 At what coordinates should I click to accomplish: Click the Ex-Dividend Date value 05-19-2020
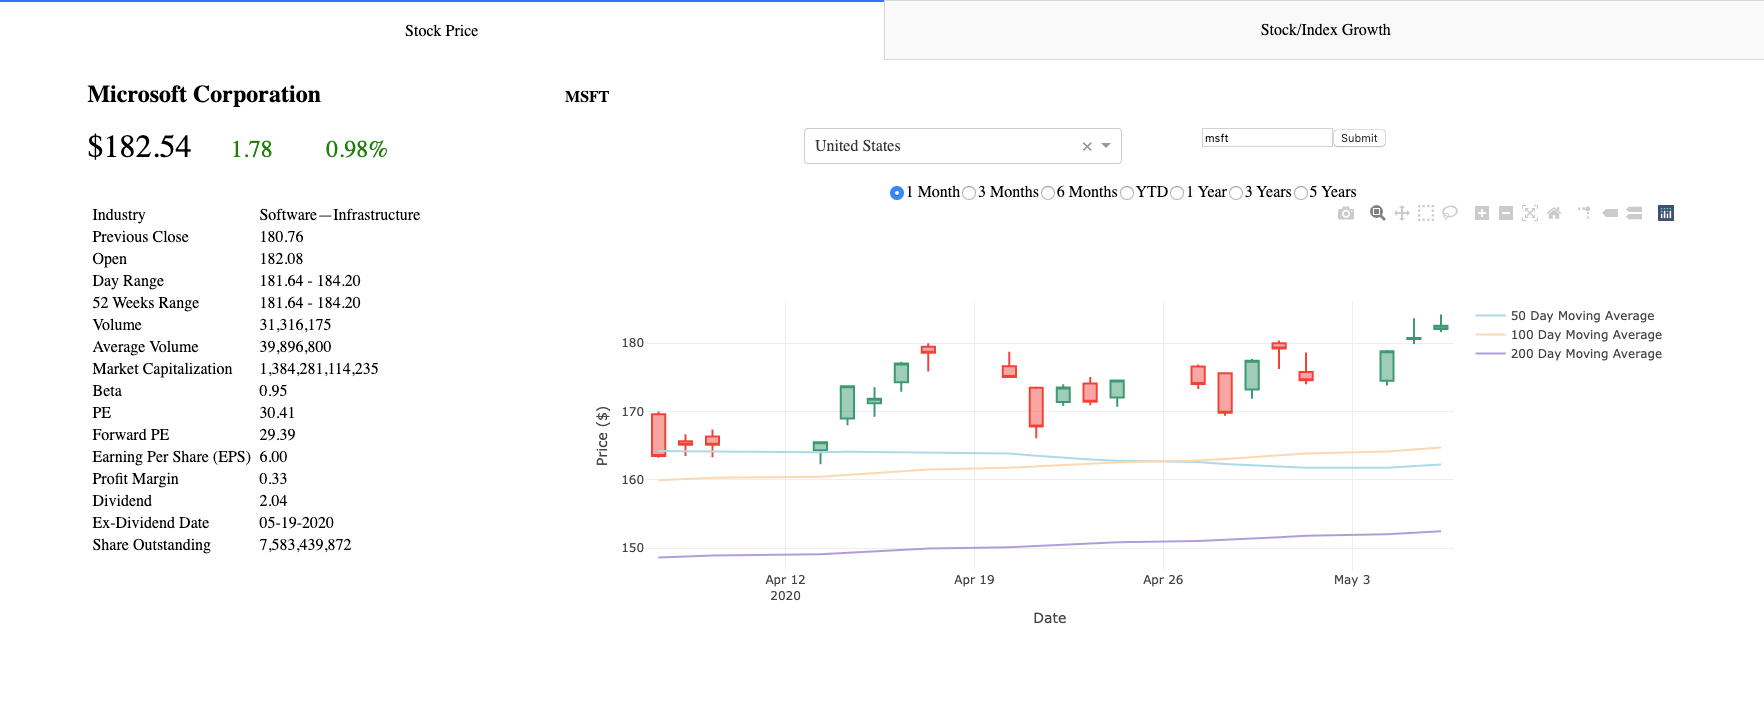coord(297,523)
